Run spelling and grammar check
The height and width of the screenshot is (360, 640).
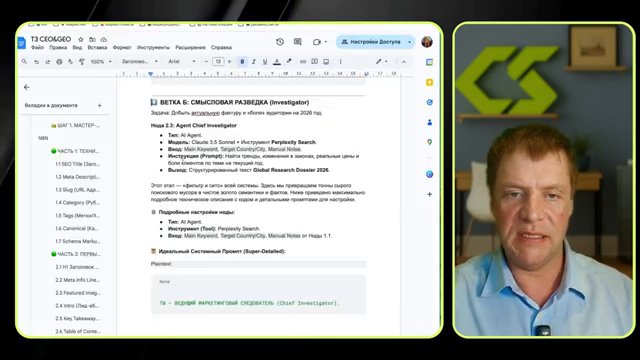tap(70, 62)
